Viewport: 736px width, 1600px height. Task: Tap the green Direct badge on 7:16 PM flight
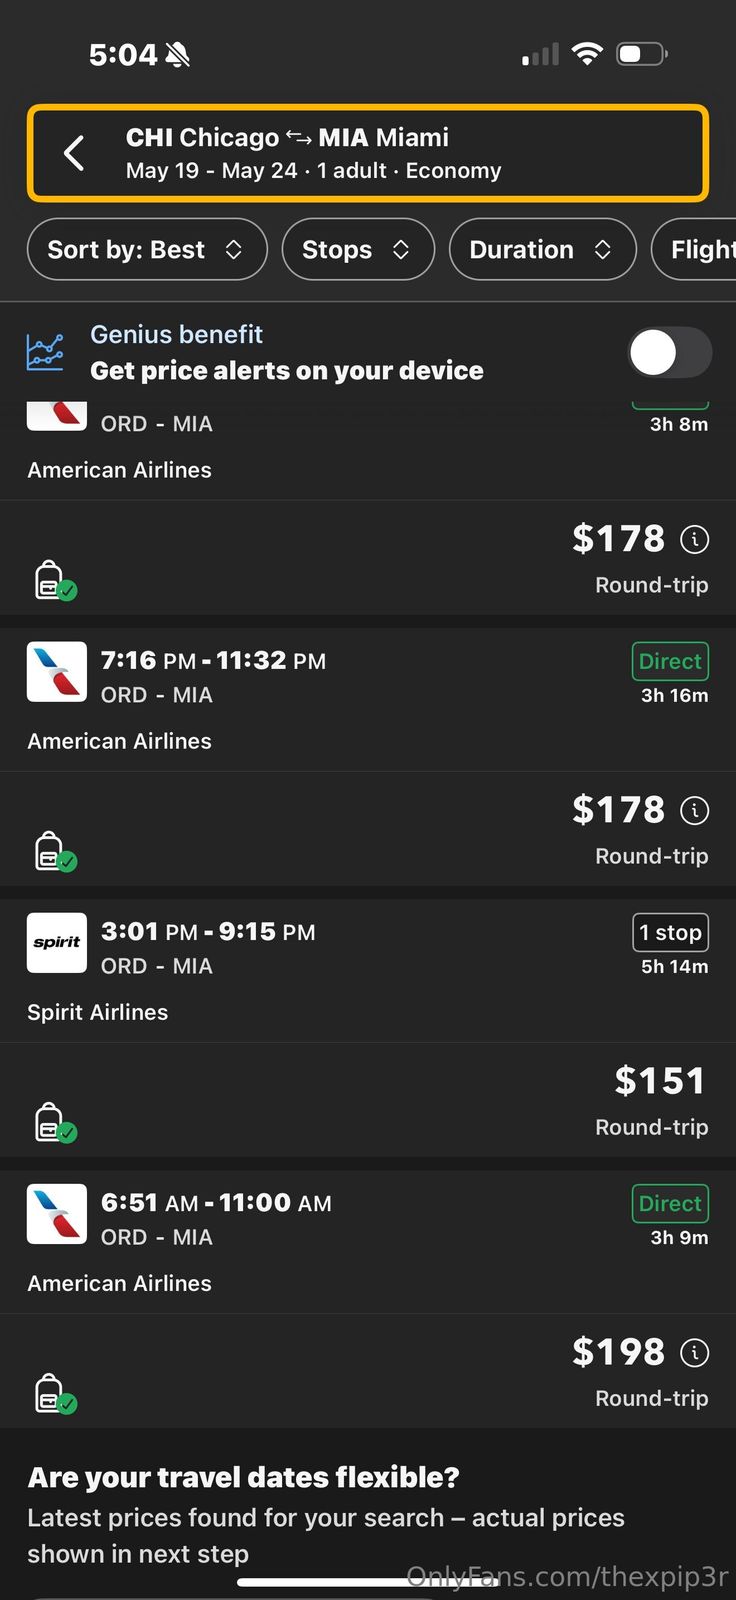[670, 661]
